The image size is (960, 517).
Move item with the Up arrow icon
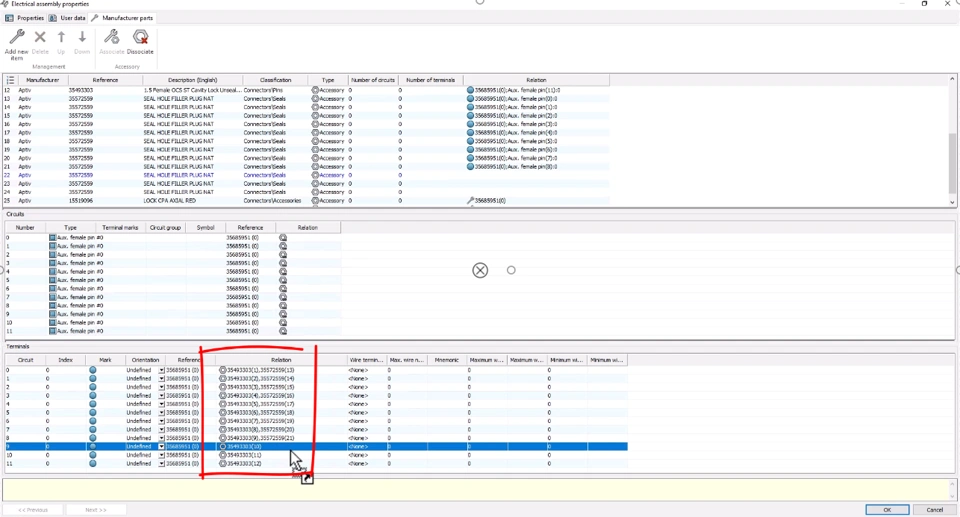click(61, 37)
